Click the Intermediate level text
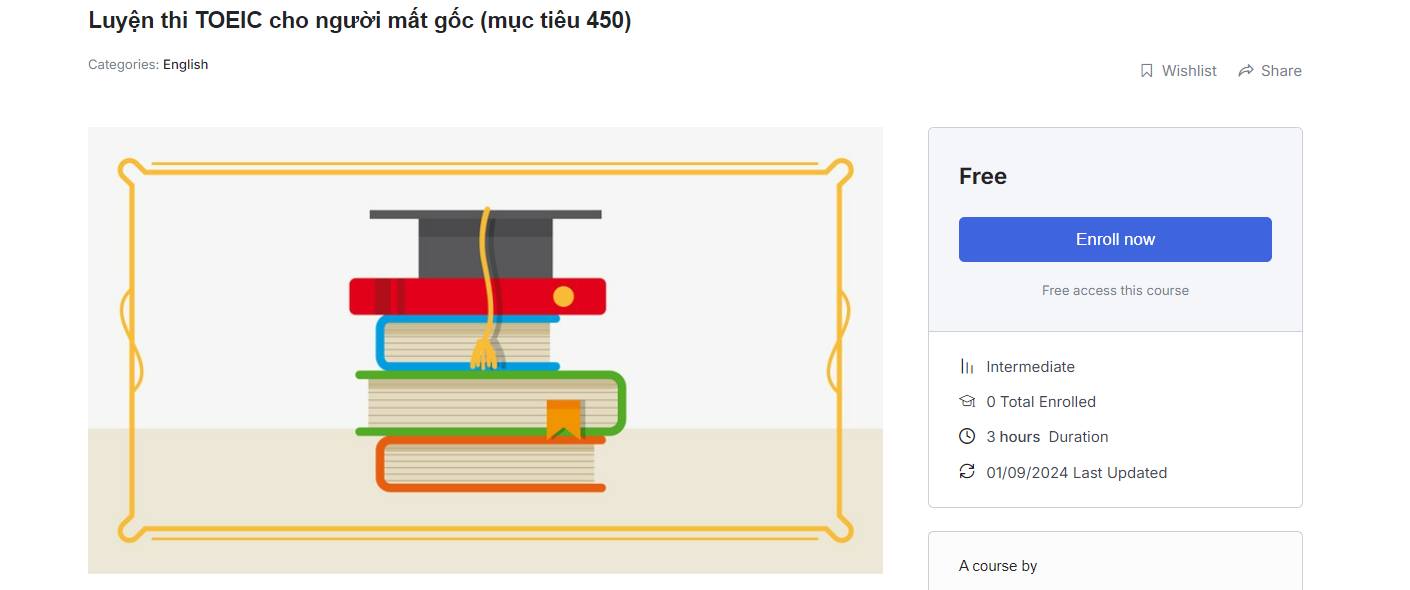Image resolution: width=1410 pixels, height=590 pixels. (1030, 367)
